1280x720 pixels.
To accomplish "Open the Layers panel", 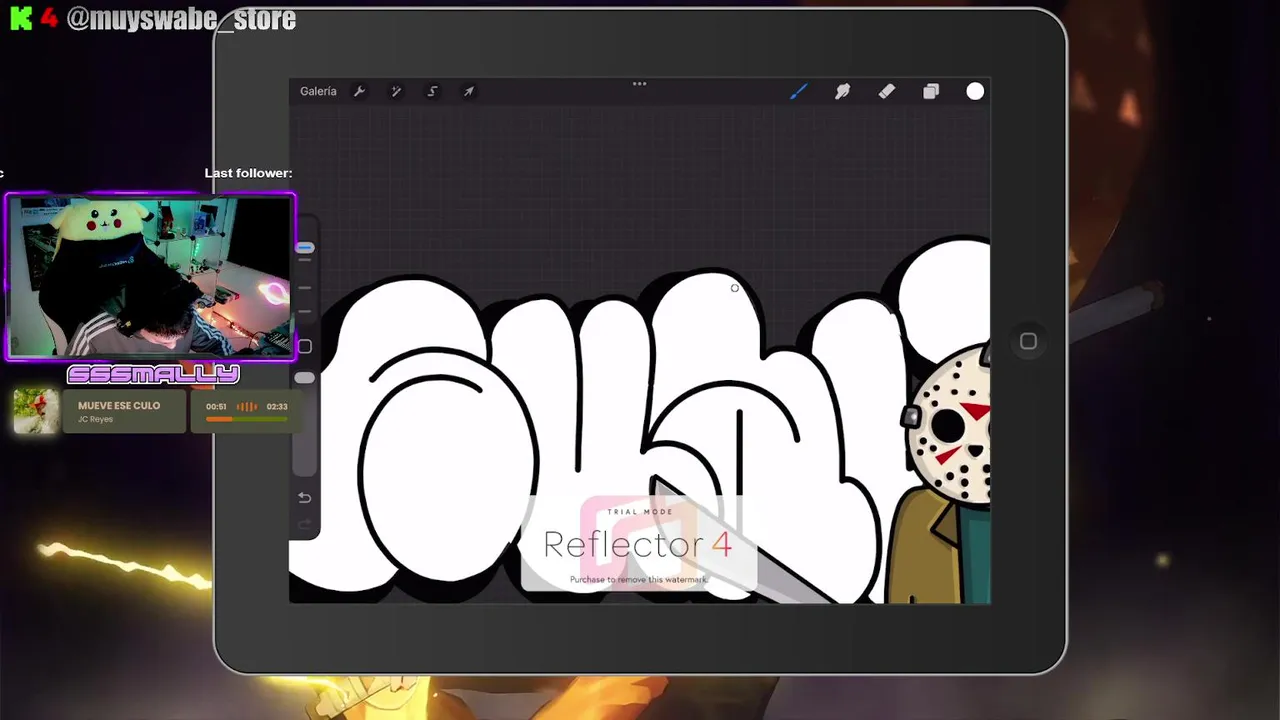I will [x=931, y=91].
